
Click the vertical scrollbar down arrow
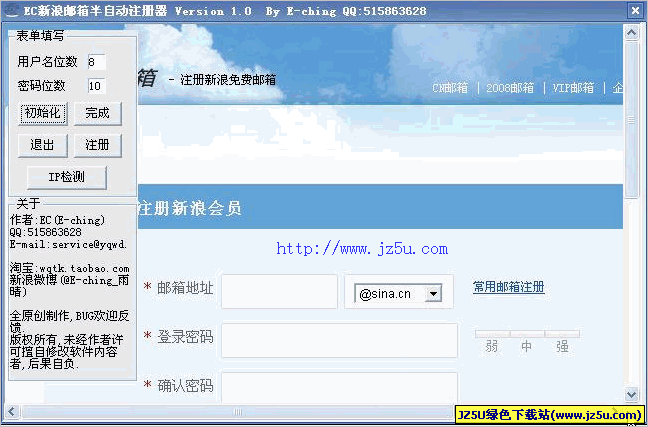(631, 394)
